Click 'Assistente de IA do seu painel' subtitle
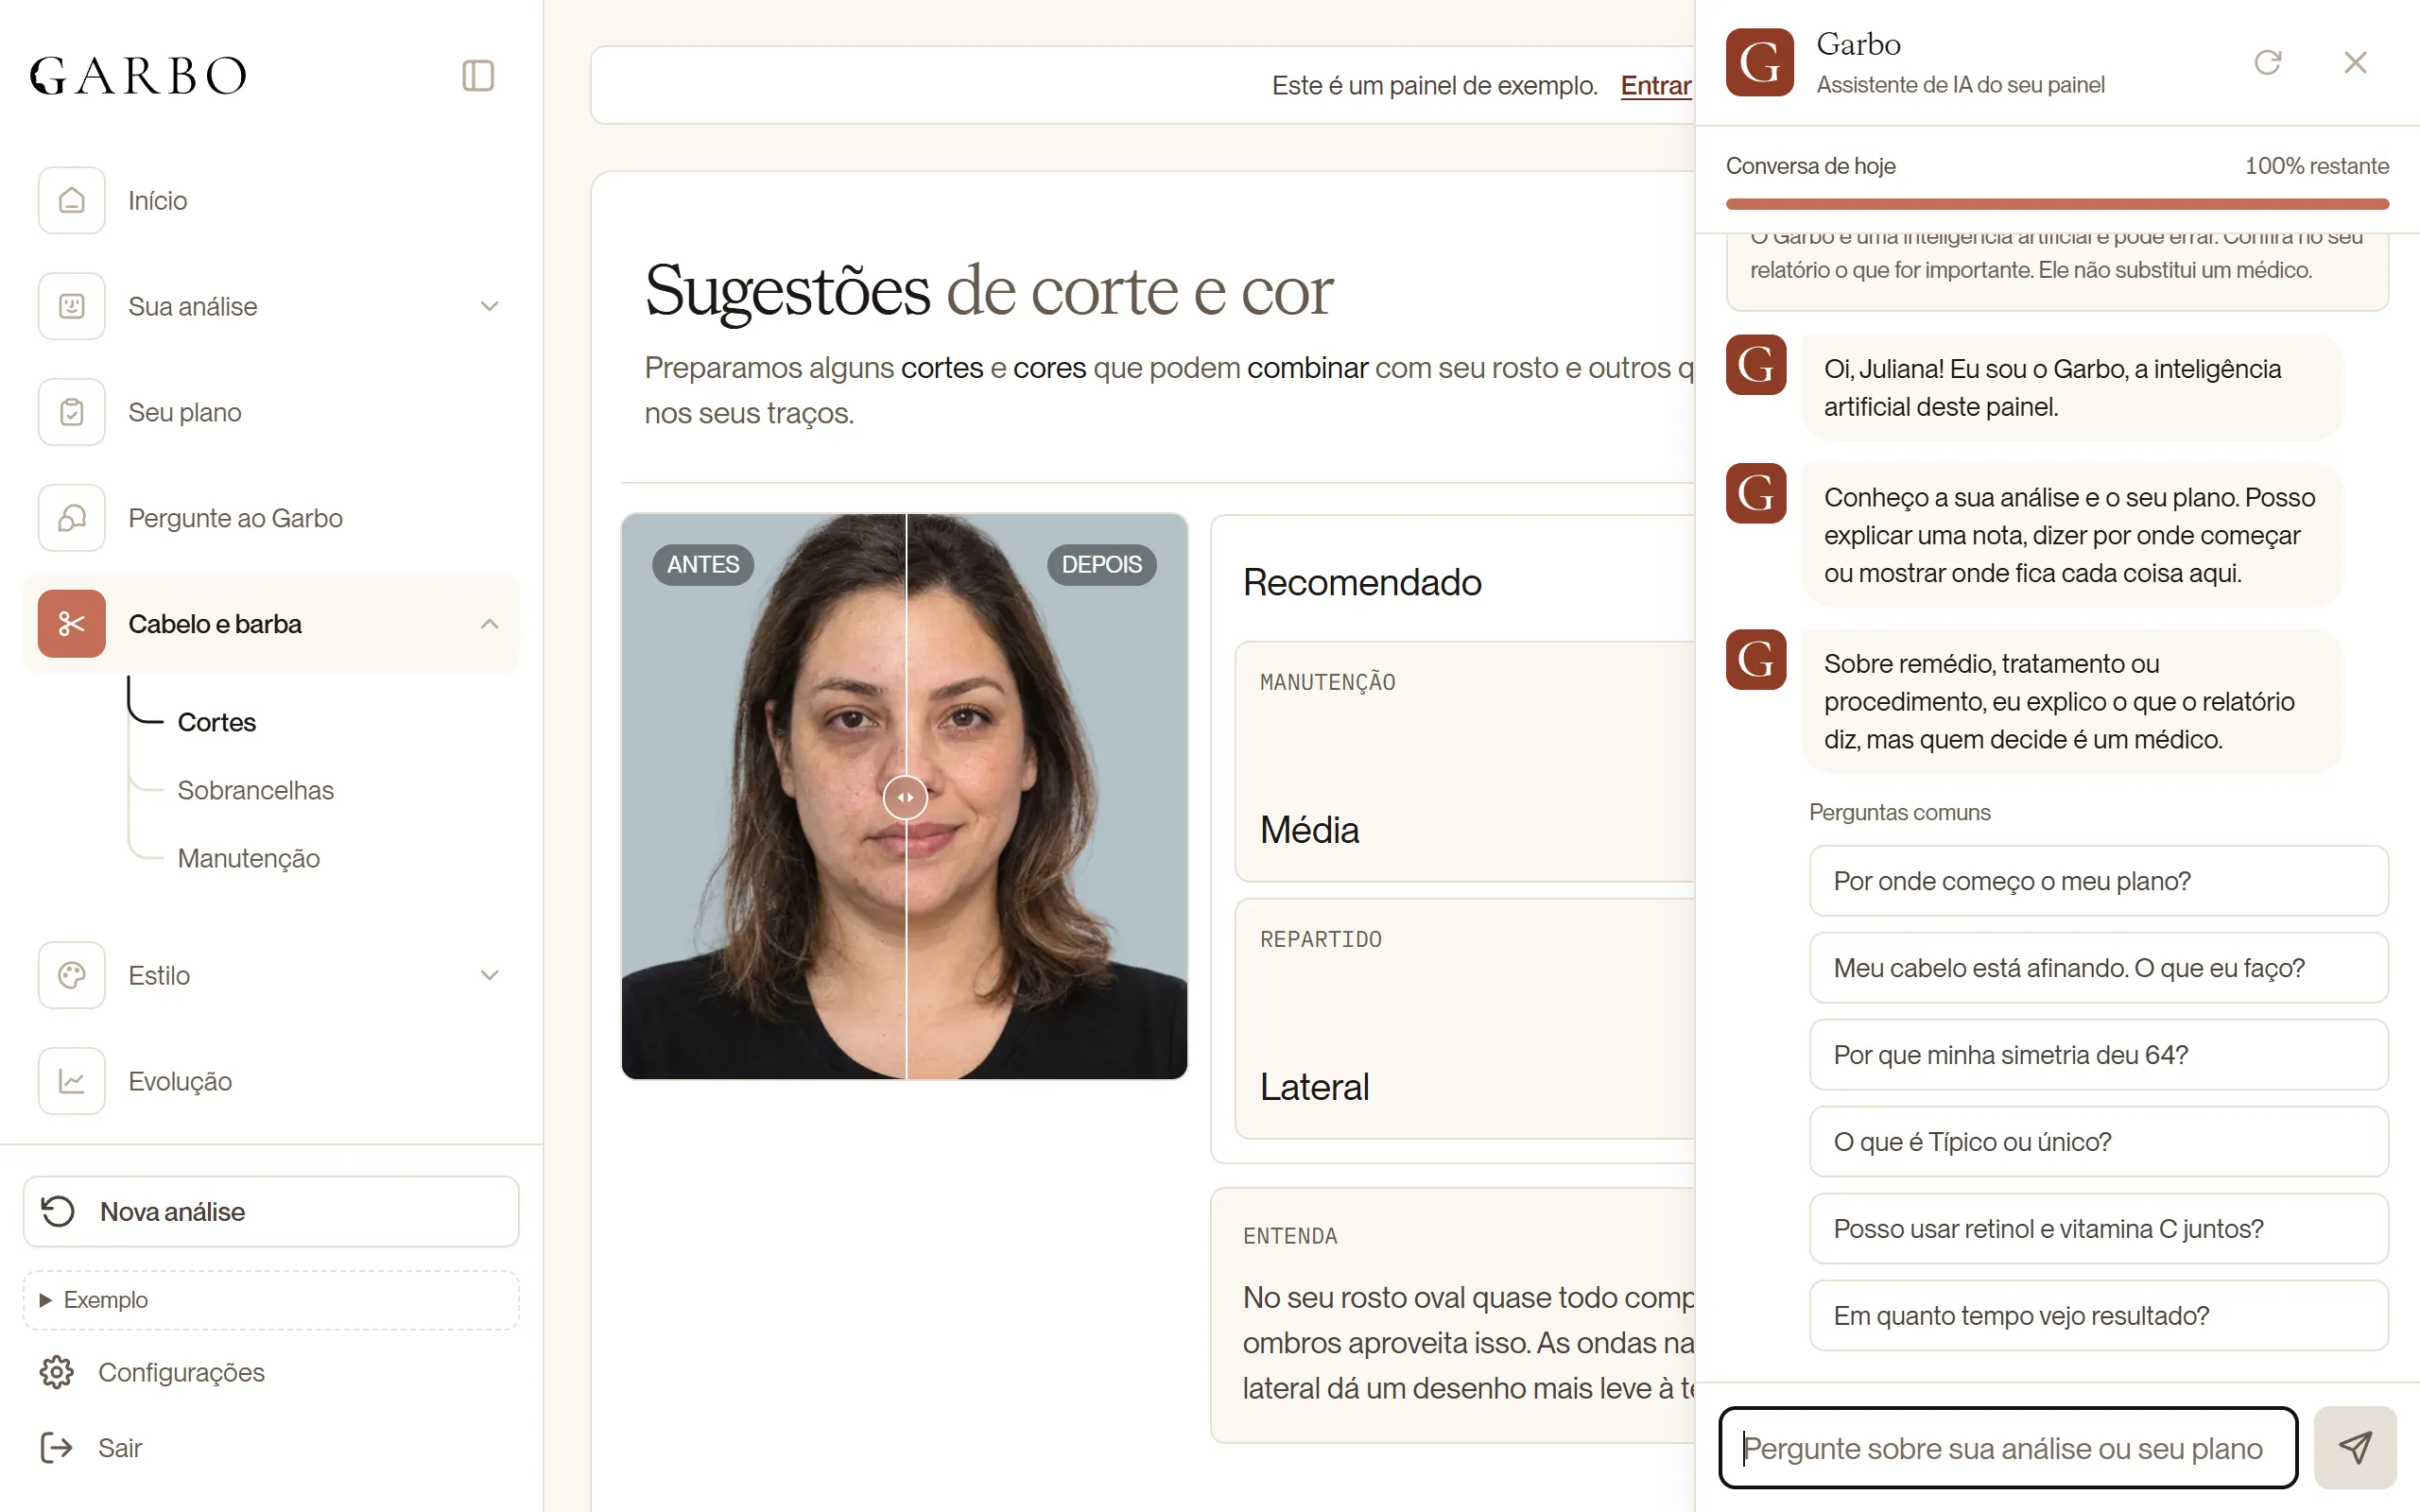Screen dimensions: 2420x1512 pos(1960,85)
